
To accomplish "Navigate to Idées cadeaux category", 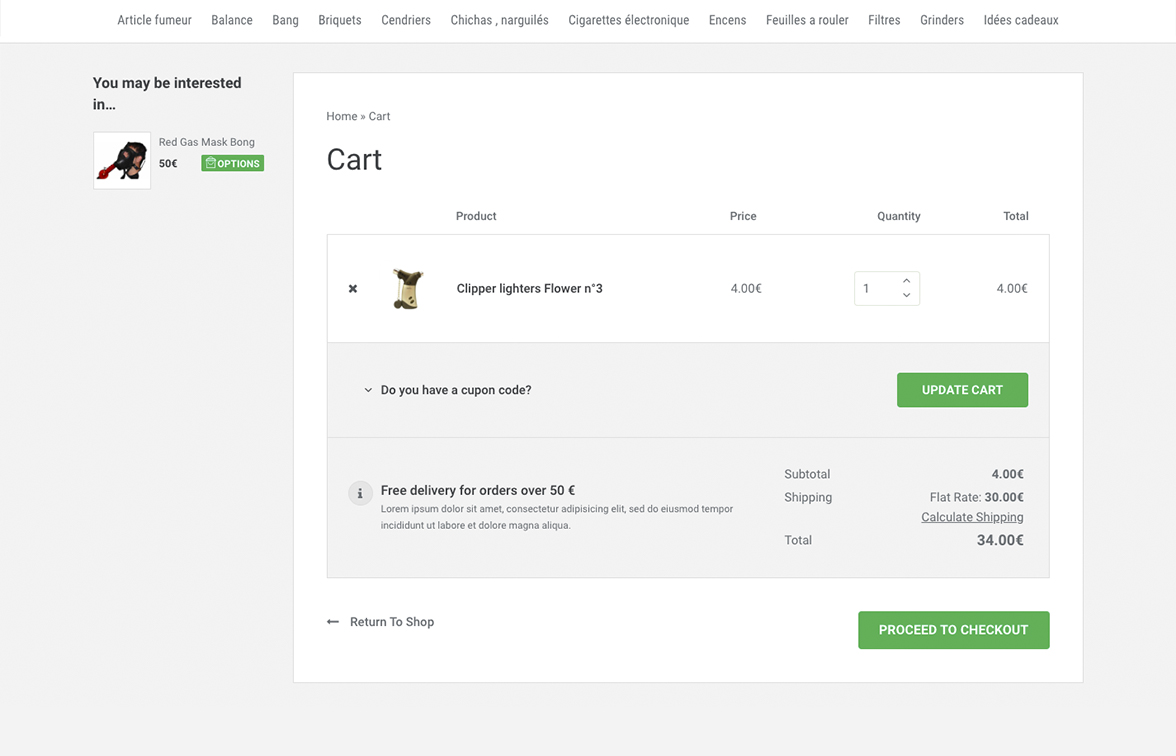I will click(x=1020, y=20).
